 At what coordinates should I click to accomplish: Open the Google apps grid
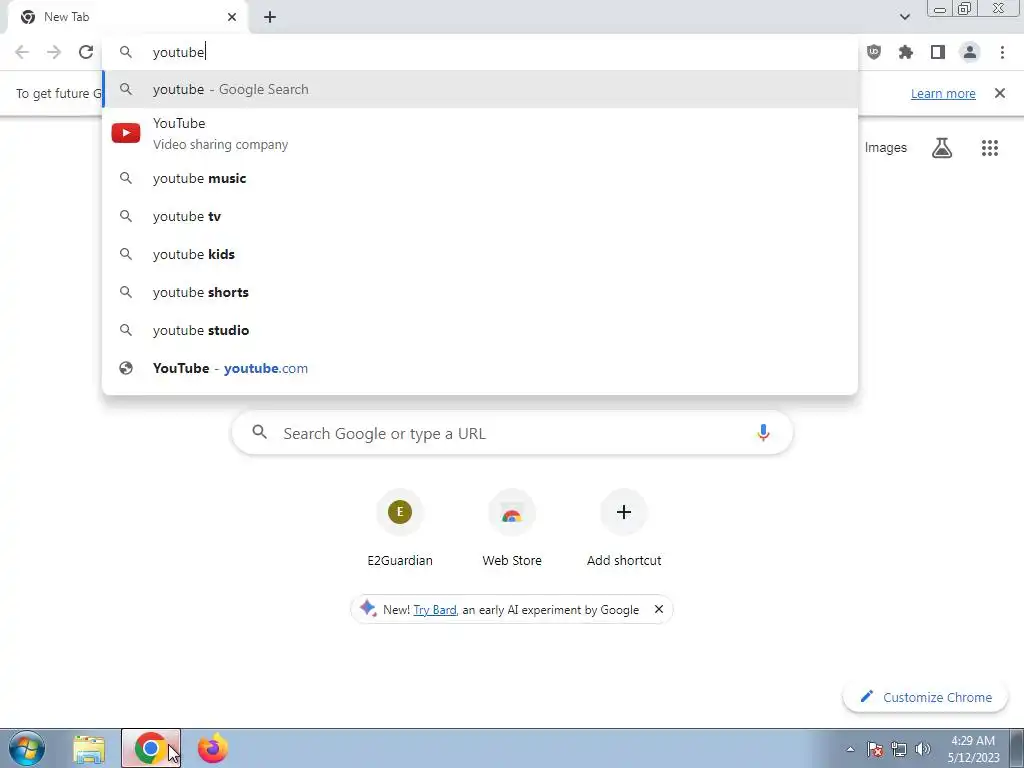tap(990, 148)
